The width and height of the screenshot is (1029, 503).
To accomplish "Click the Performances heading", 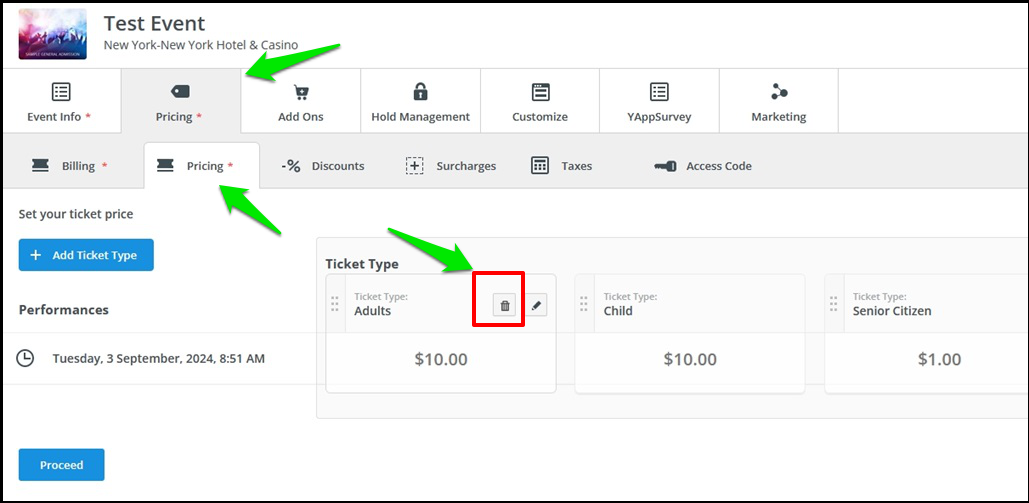I will [64, 310].
